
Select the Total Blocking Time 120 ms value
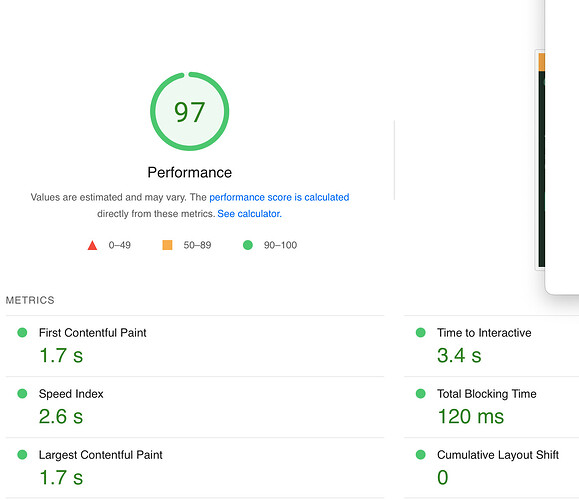[x=470, y=416]
